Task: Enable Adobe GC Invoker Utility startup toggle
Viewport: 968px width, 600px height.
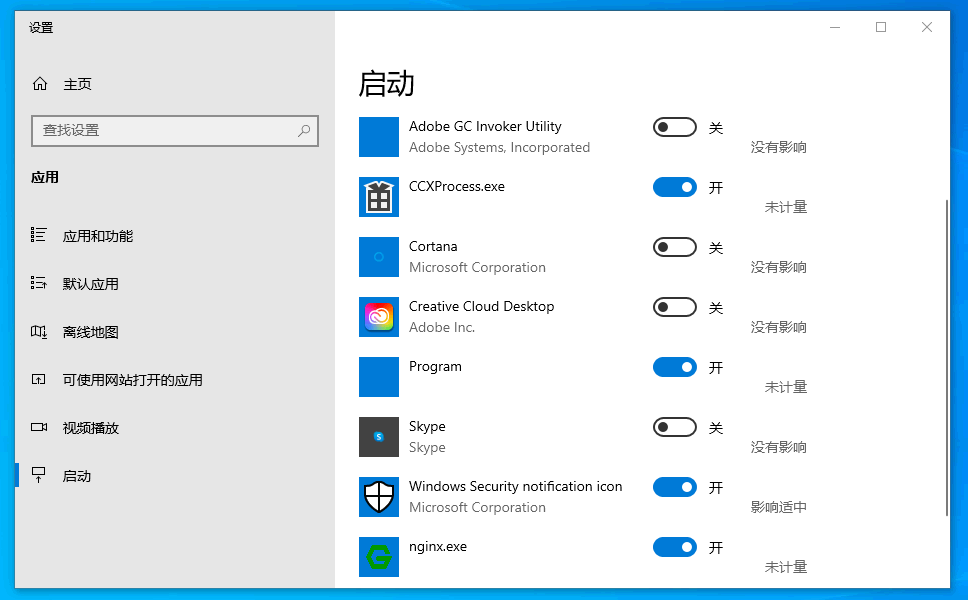Action: 675,127
